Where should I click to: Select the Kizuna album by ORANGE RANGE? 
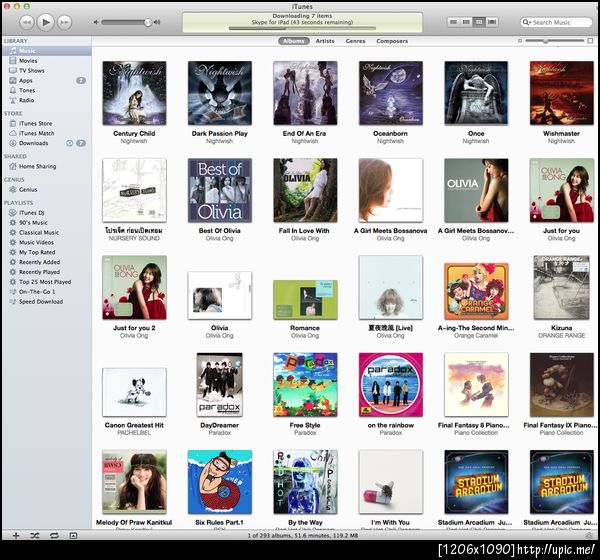[561, 287]
